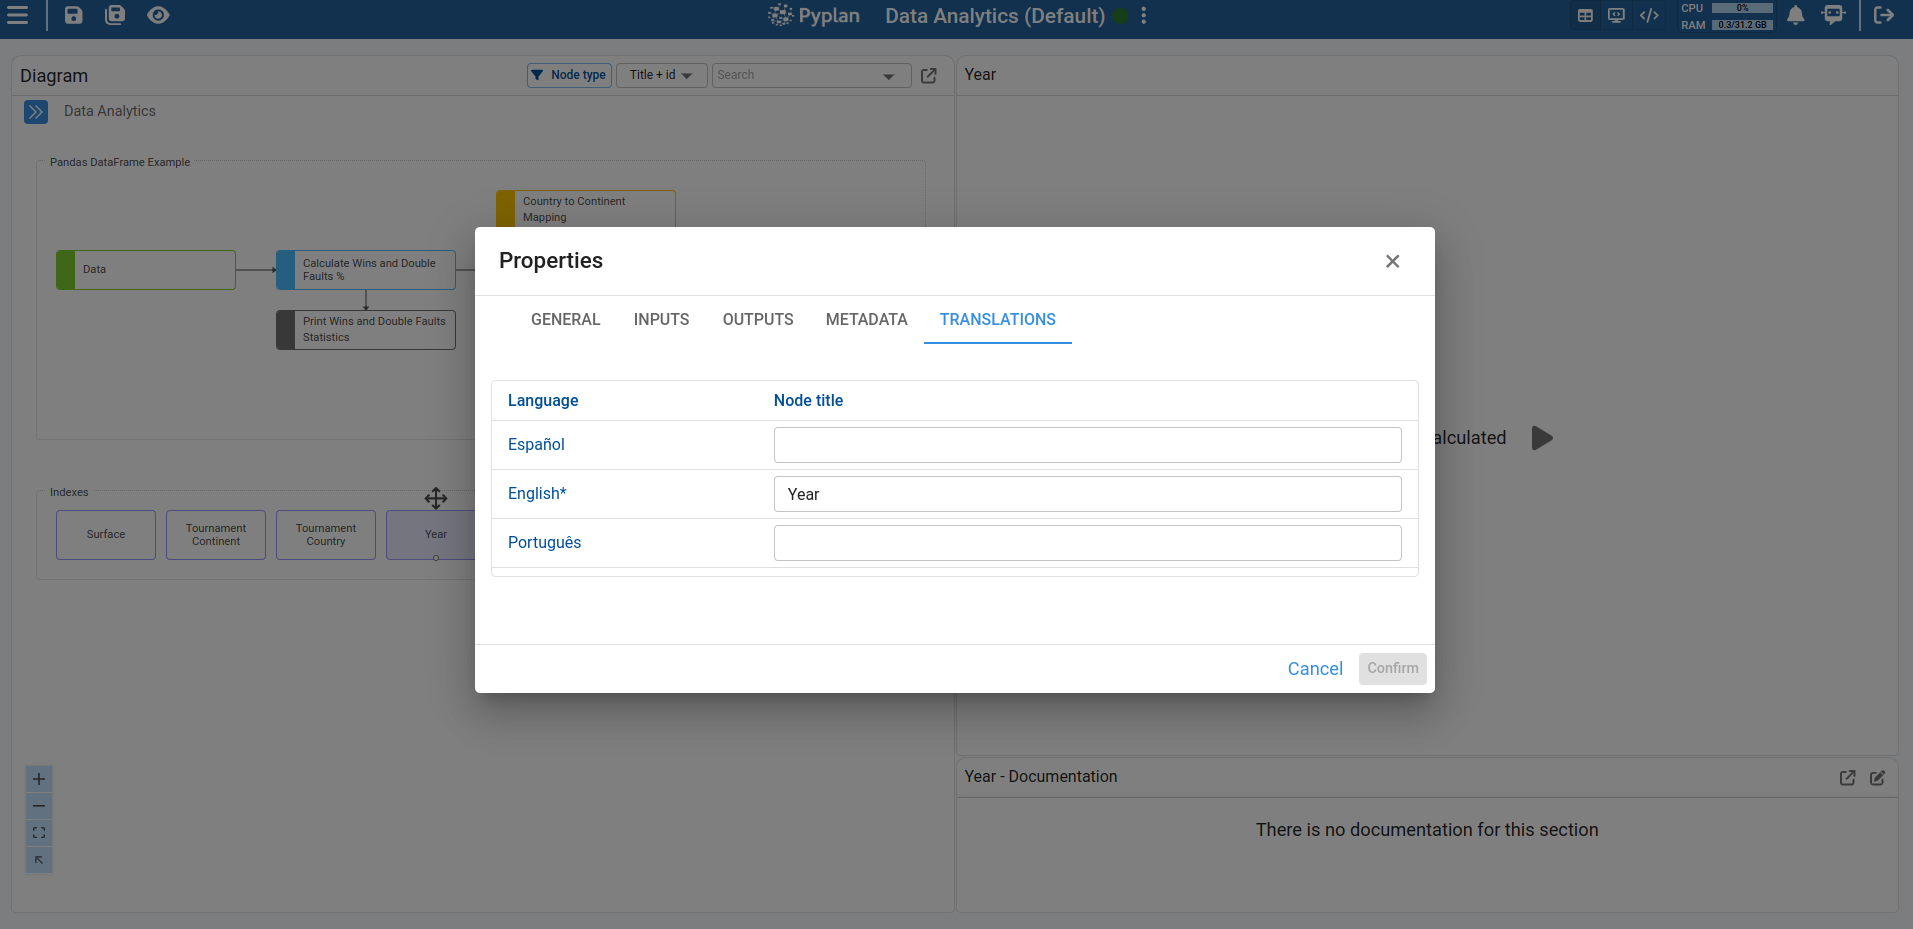
Task: Toggle the eye preview icon
Action: [158, 15]
